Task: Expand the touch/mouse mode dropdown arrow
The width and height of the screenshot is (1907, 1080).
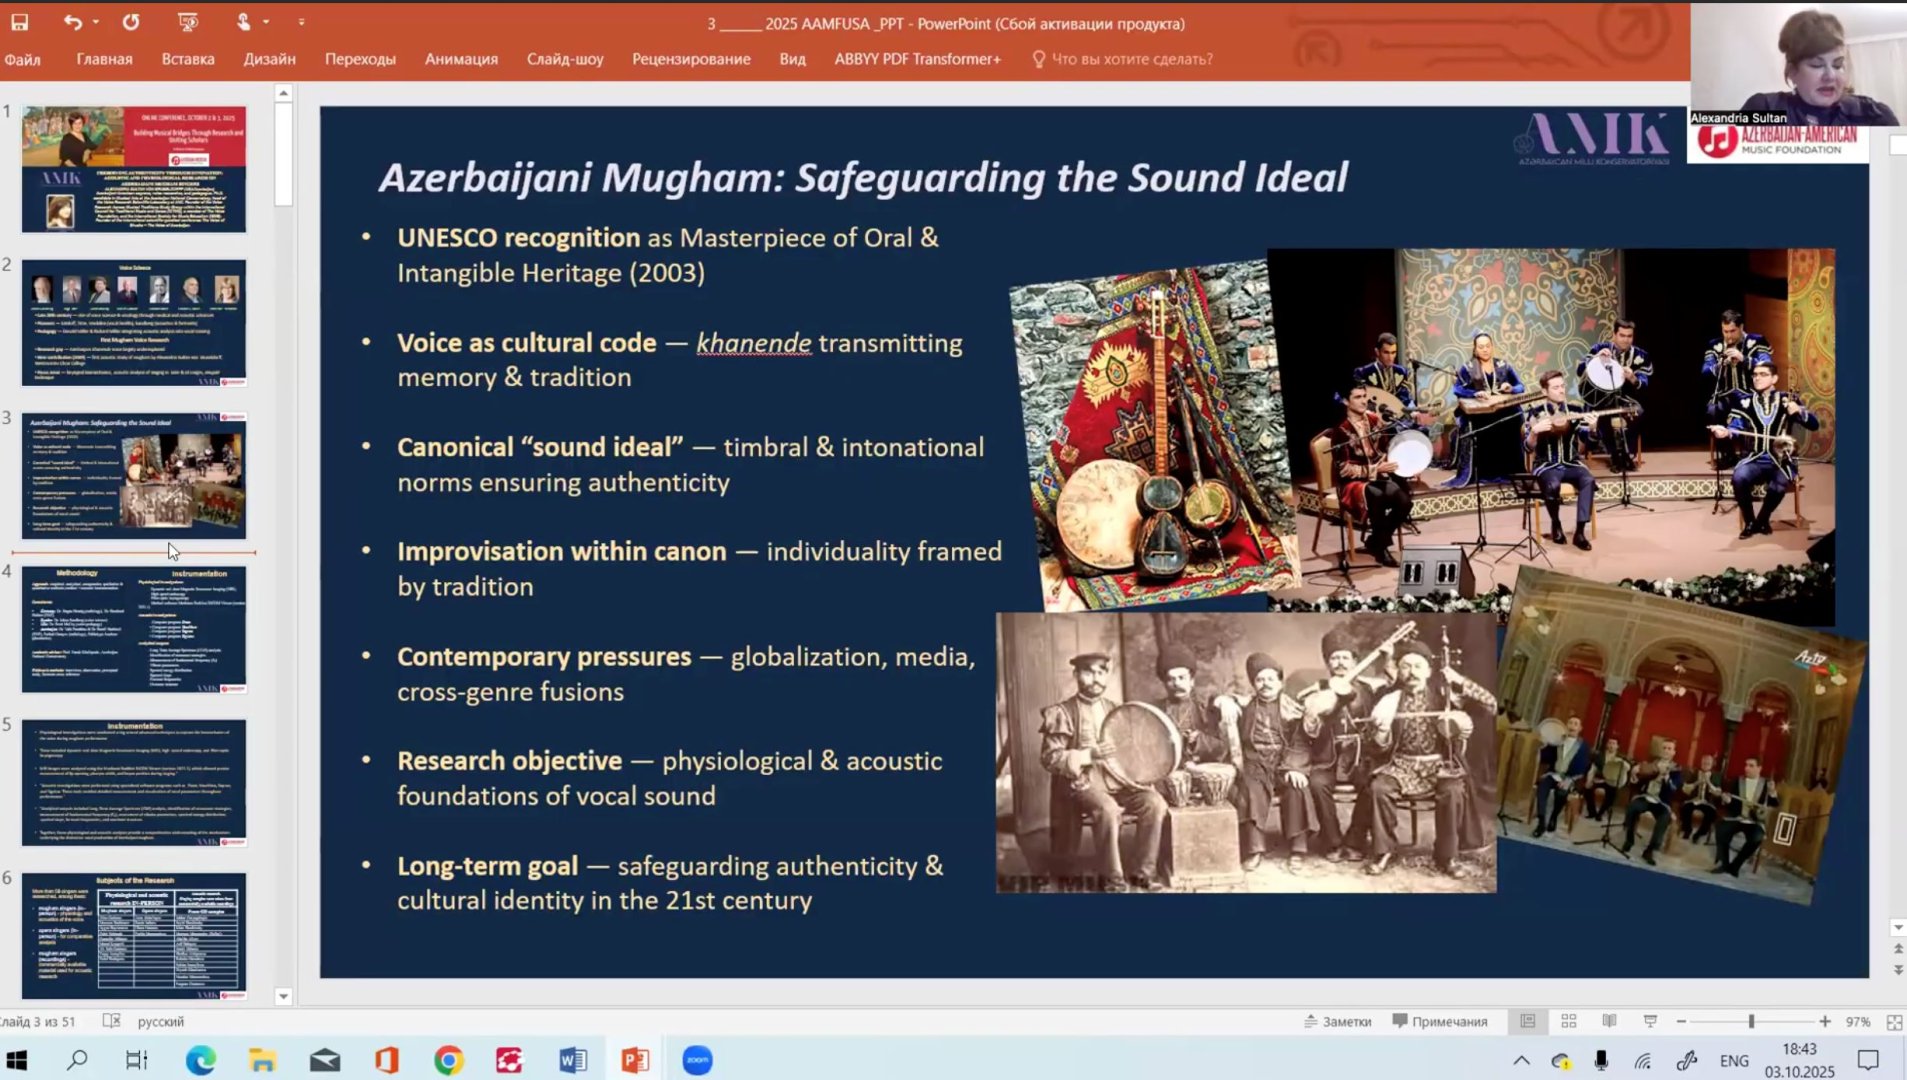Action: [x=266, y=22]
